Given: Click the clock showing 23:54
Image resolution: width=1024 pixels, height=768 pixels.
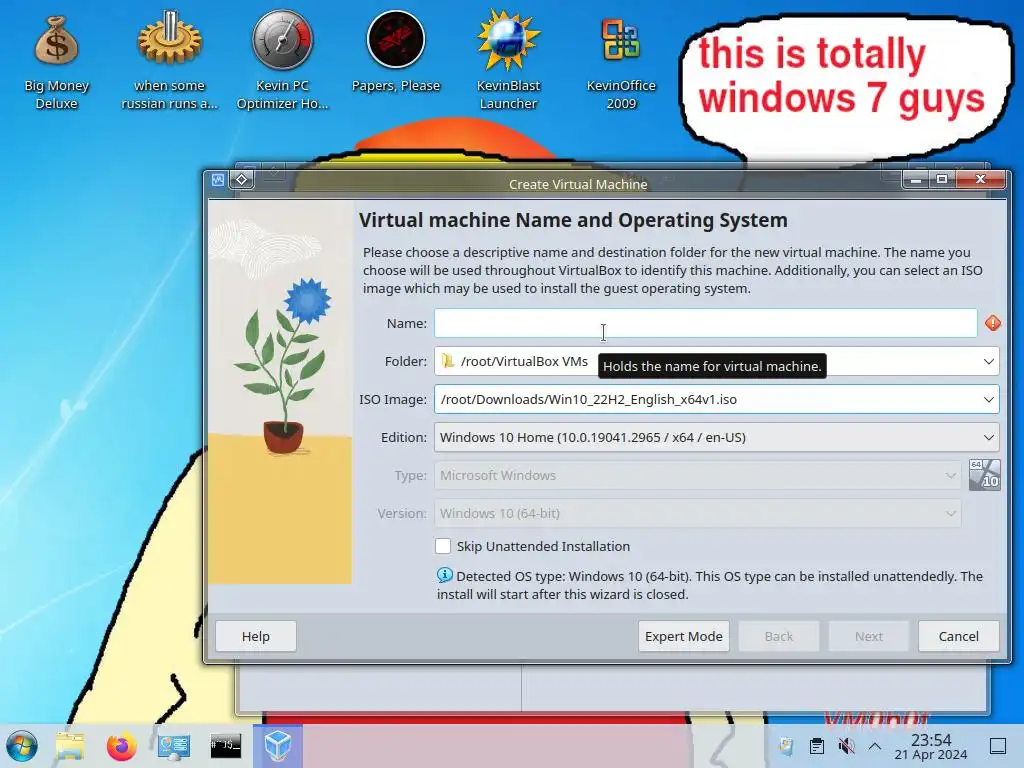Looking at the screenshot, I should point(931,746).
